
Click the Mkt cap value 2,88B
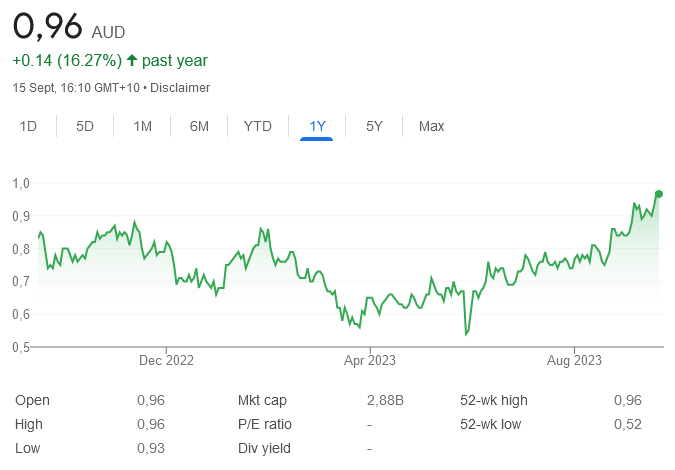[385, 400]
